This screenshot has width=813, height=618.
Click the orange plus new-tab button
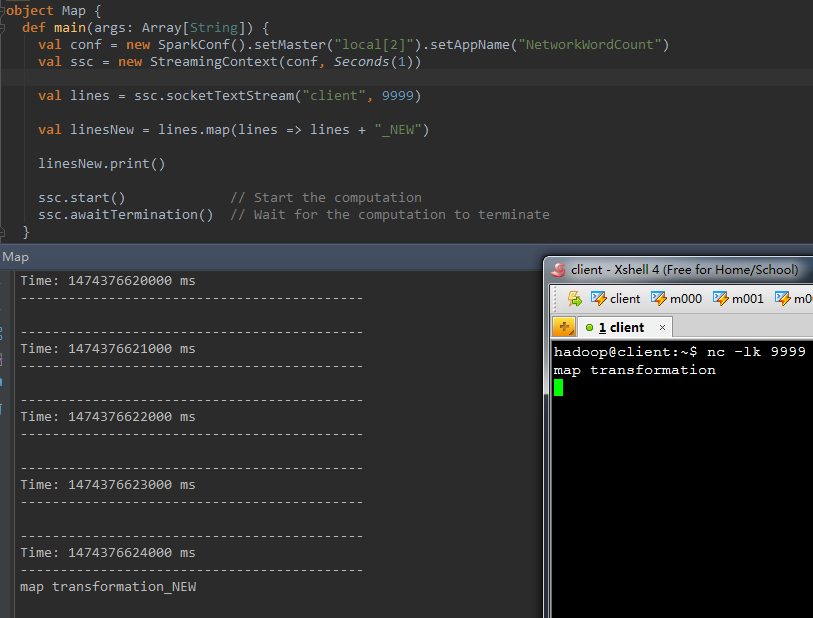pos(564,327)
